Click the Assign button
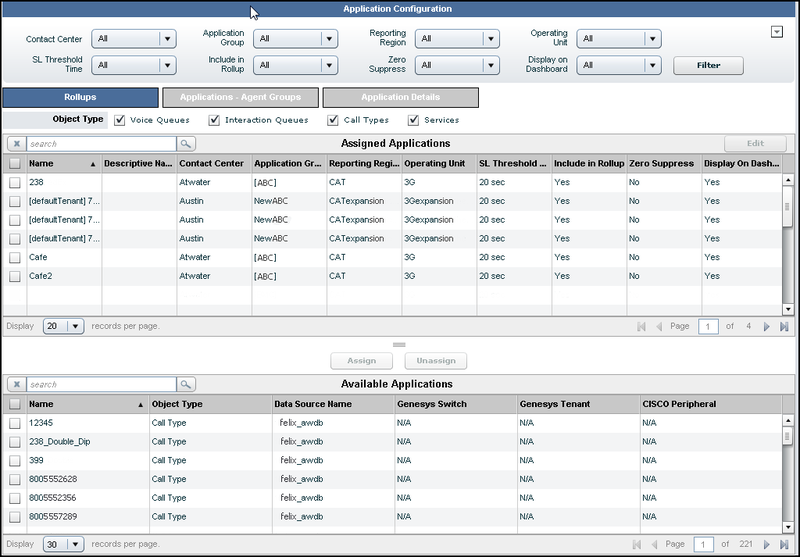The height and width of the screenshot is (557, 800). [x=361, y=361]
